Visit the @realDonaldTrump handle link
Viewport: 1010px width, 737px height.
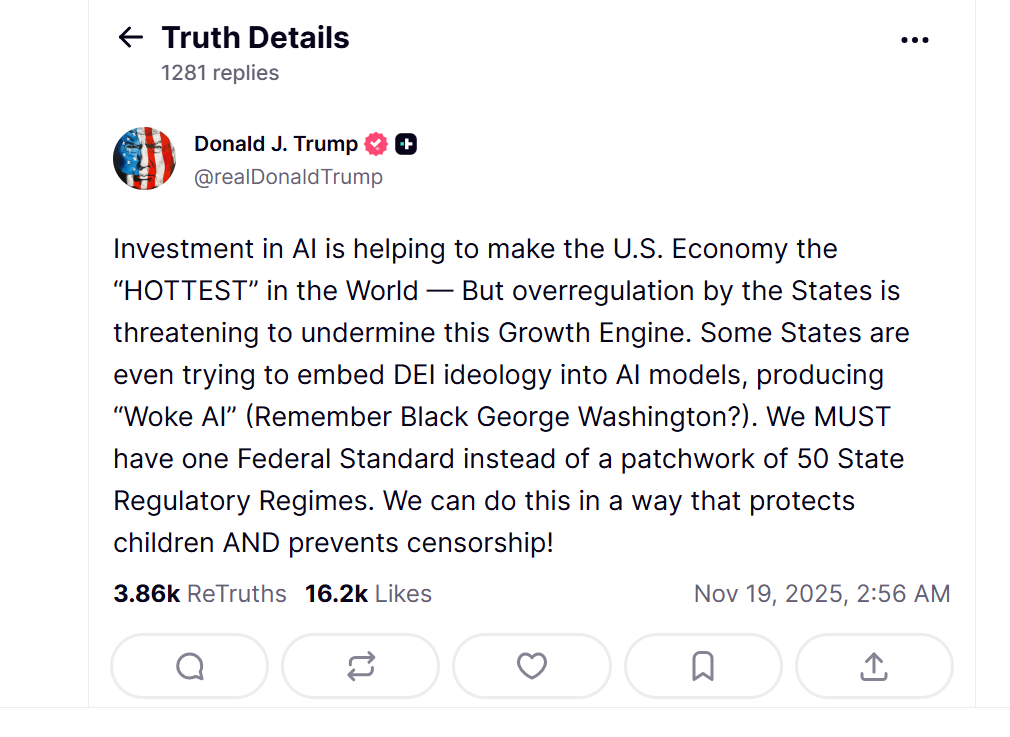[288, 177]
